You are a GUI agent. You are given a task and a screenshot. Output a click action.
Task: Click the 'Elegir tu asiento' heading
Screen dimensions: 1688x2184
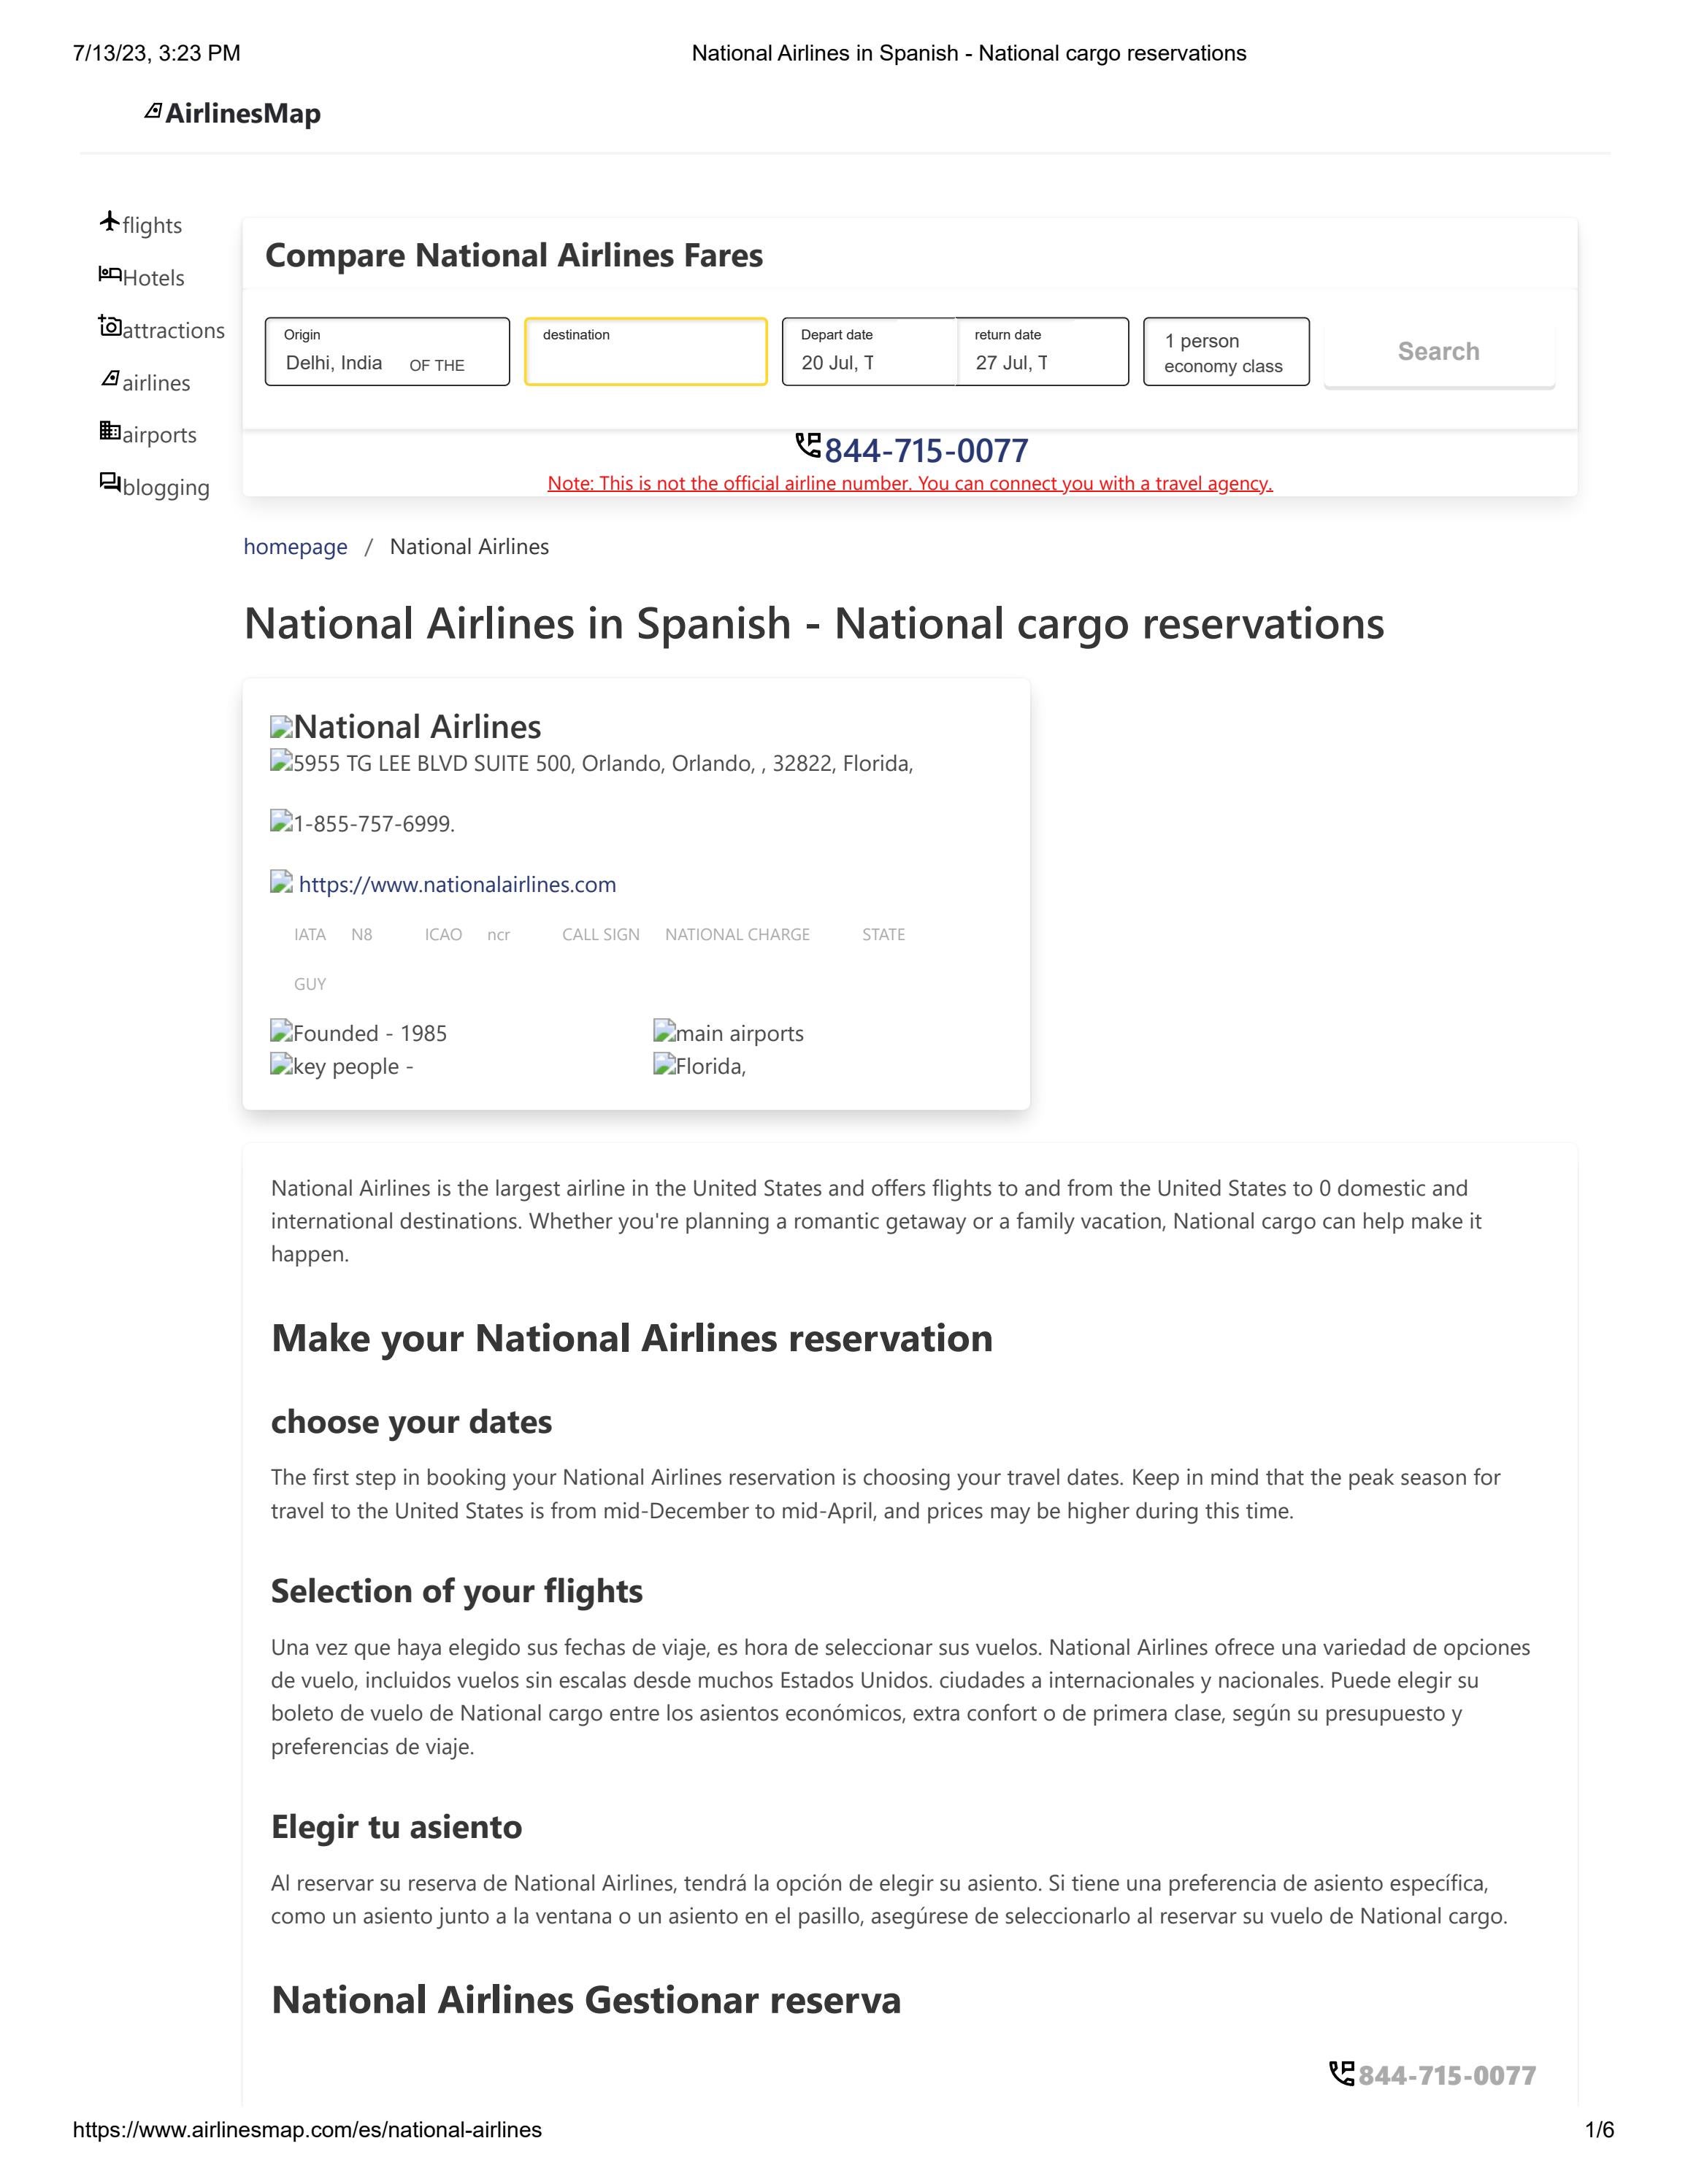(x=396, y=1826)
